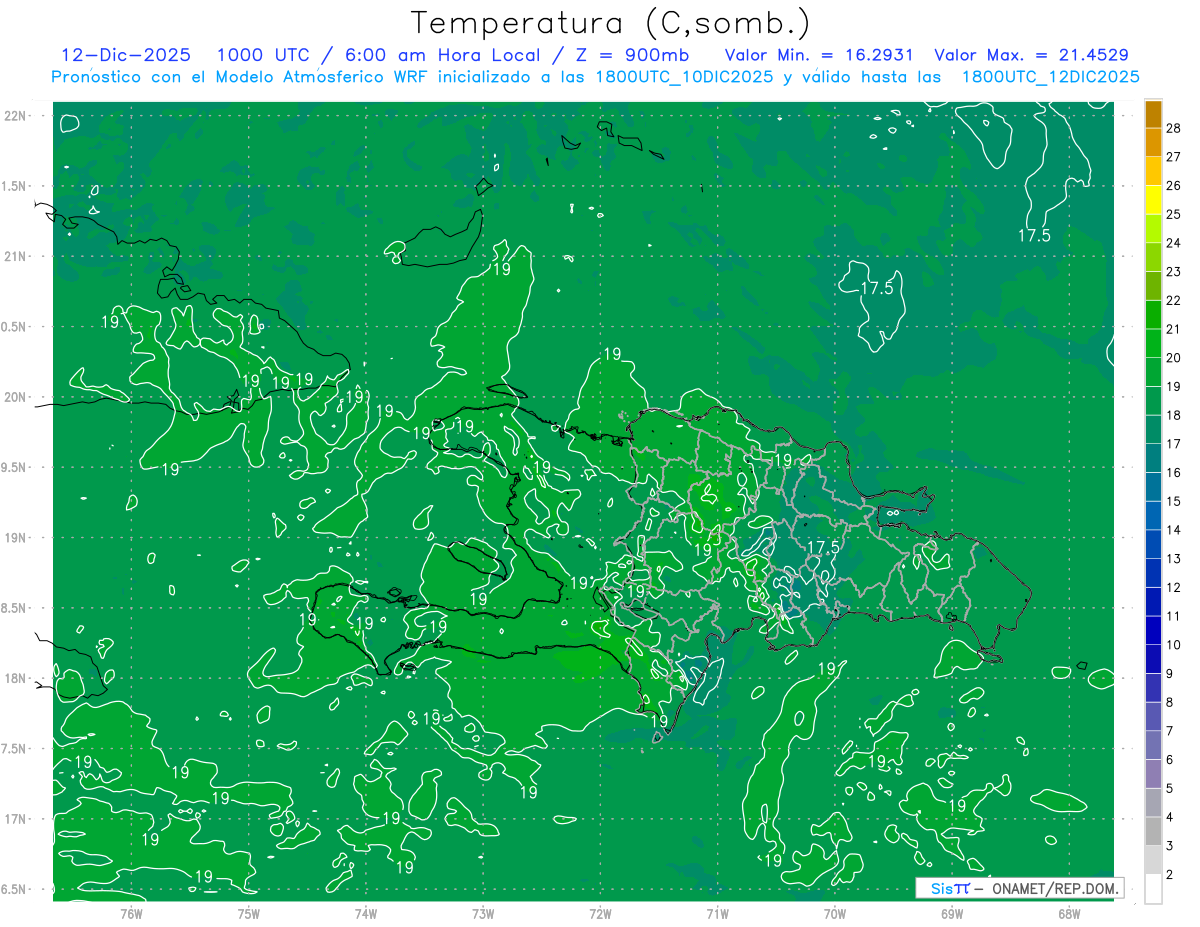Click the '70W' longitude axis label
Image resolution: width=1200 pixels, height=927 pixels.
click(835, 912)
